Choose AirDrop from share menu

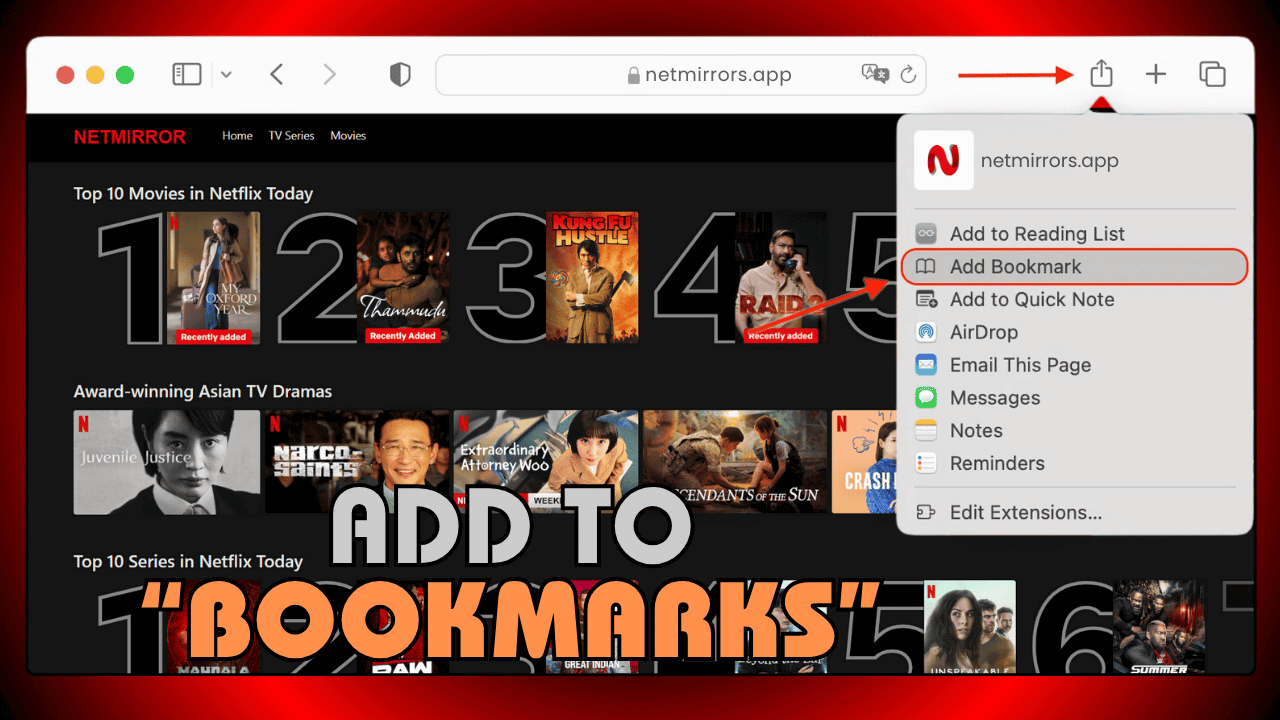coord(1075,333)
